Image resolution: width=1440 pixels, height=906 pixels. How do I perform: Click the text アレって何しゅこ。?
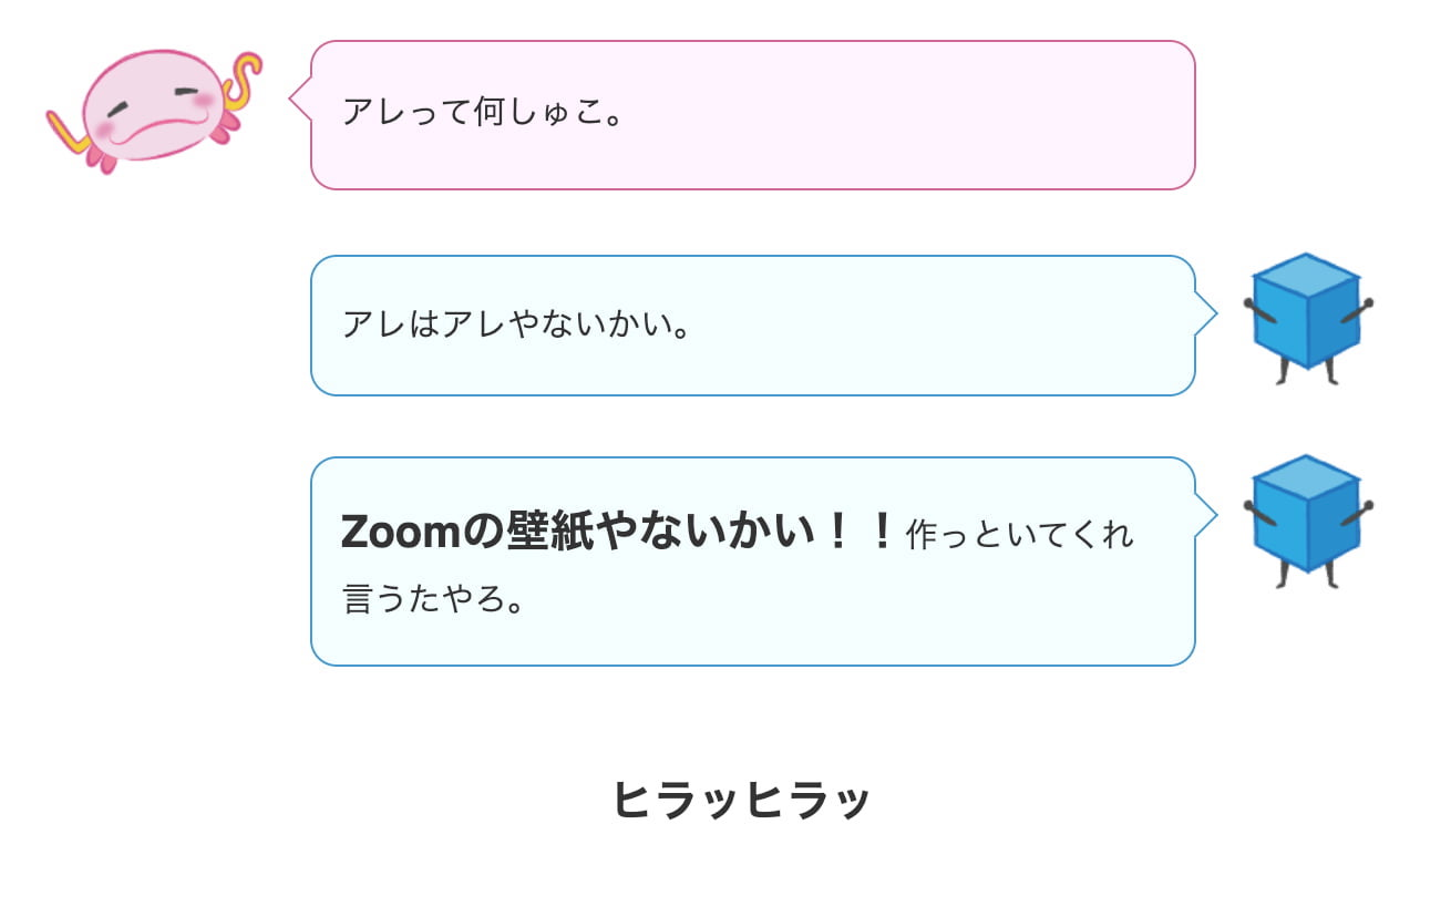483,112
